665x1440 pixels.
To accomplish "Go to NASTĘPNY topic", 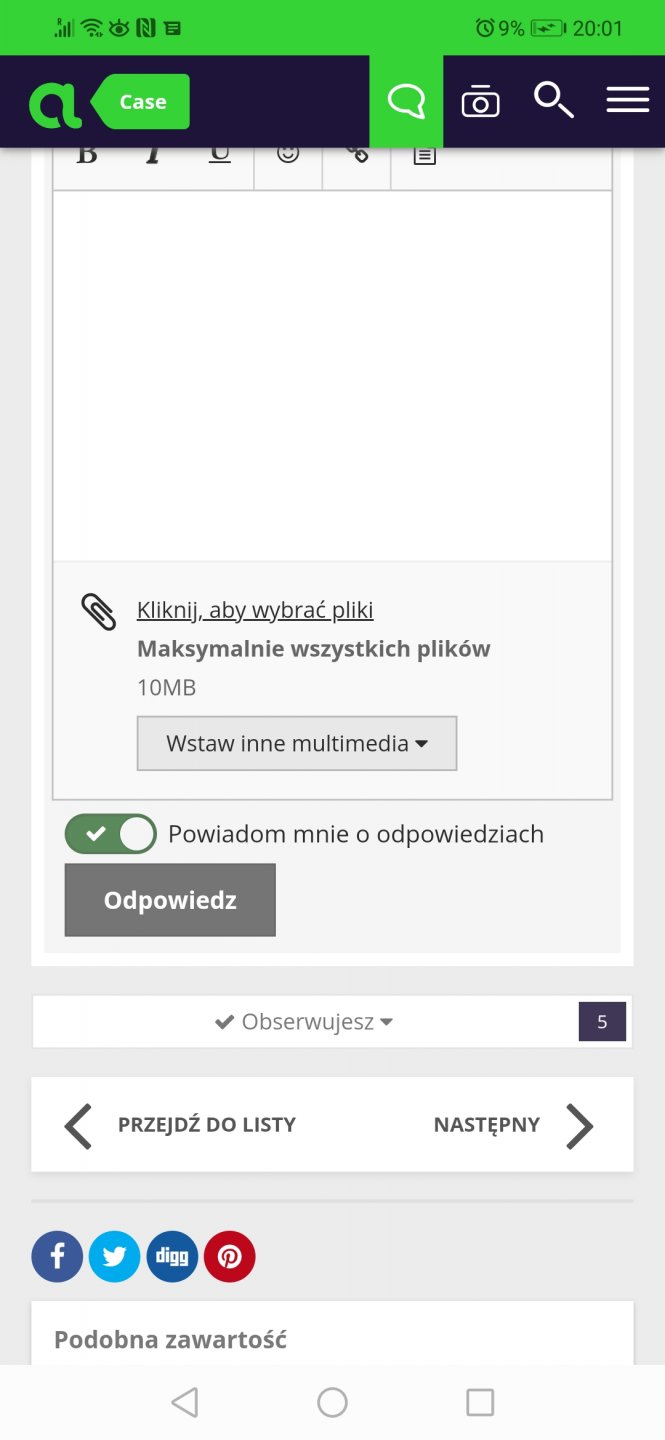I will click(512, 1125).
